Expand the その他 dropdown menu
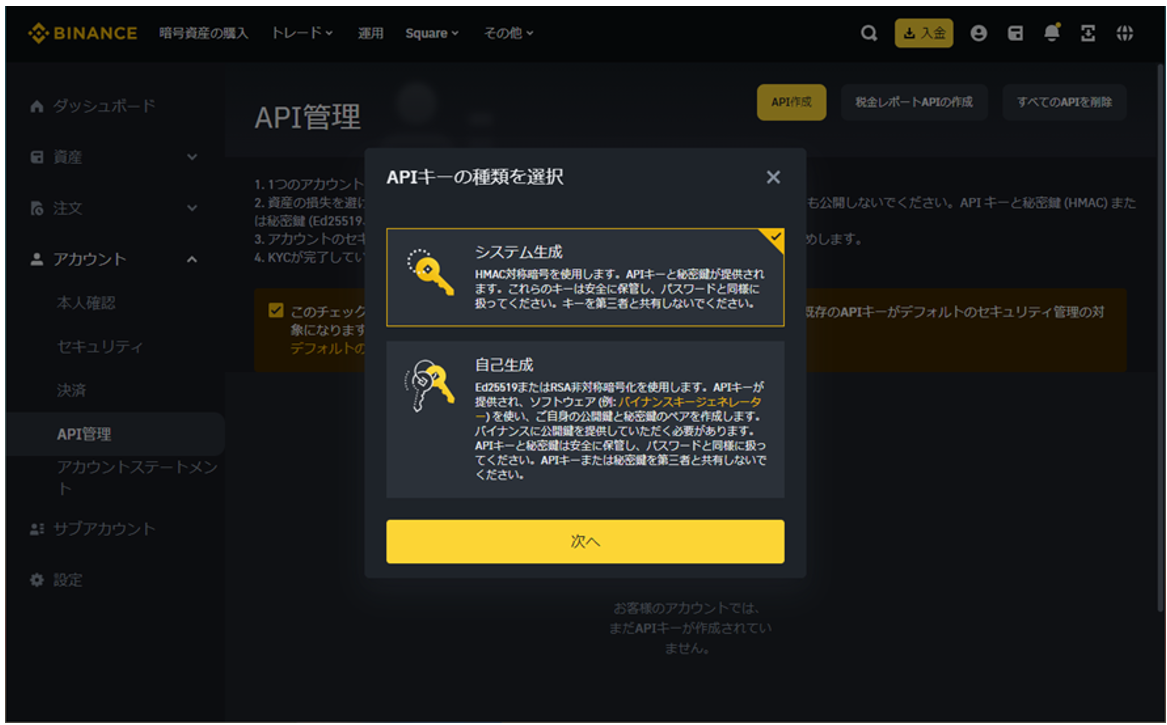 click(508, 33)
